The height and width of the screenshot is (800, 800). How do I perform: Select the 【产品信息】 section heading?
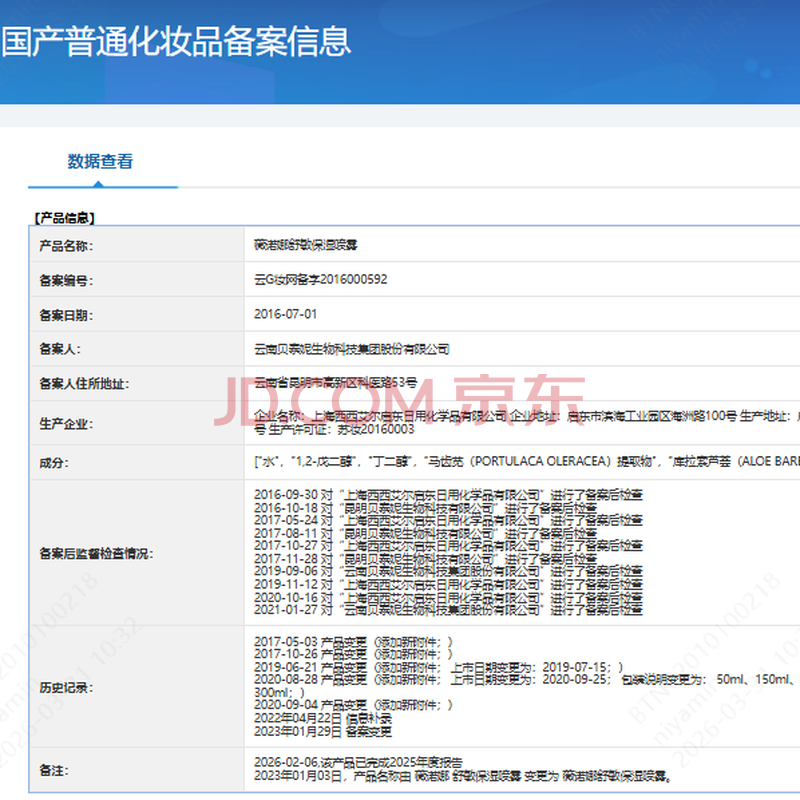(64, 217)
